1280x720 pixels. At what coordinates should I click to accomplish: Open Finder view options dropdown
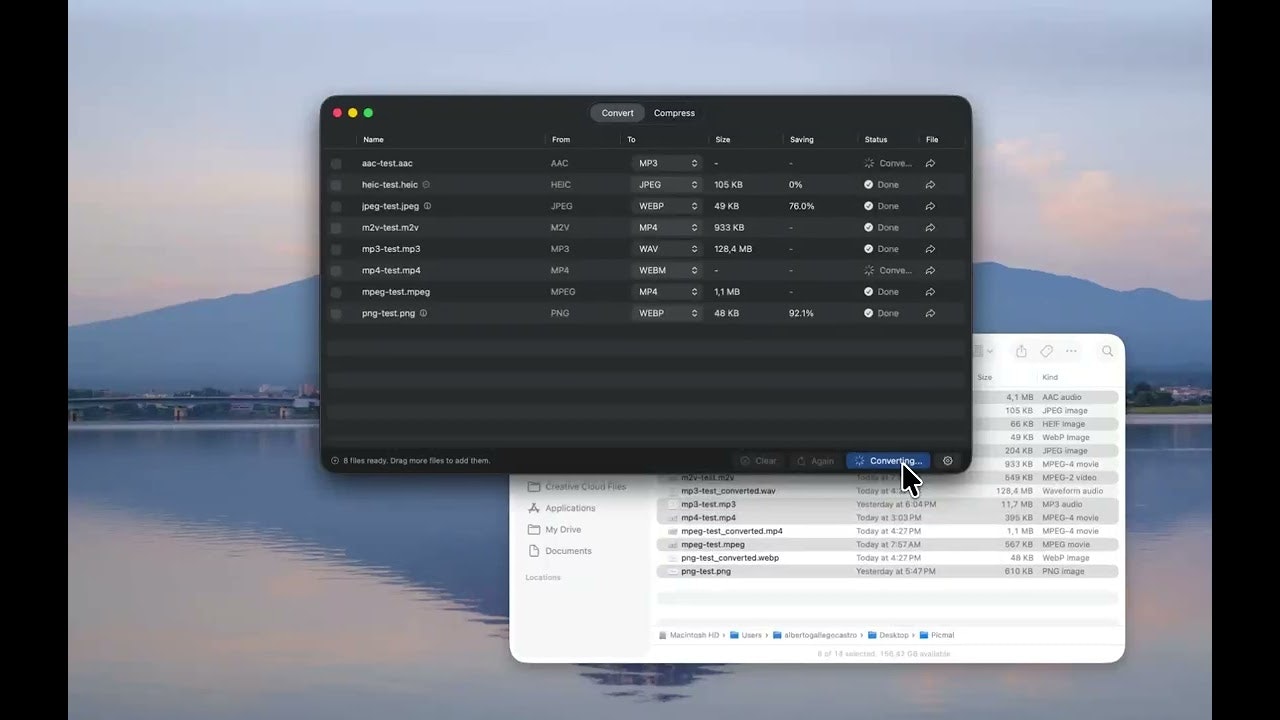point(984,351)
